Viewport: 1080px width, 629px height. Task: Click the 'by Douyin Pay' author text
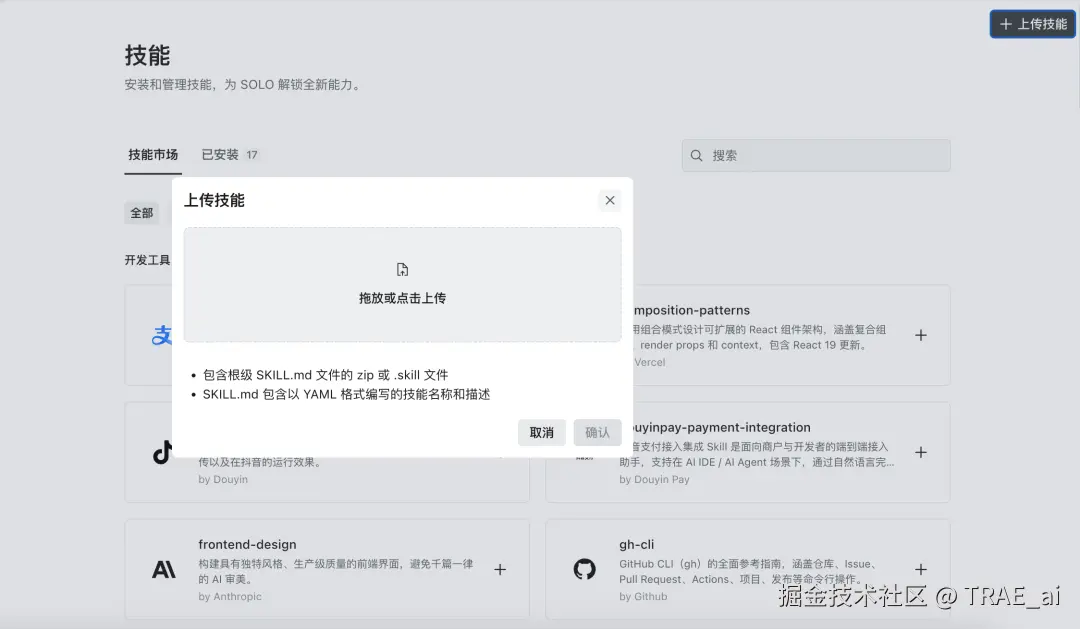point(654,480)
